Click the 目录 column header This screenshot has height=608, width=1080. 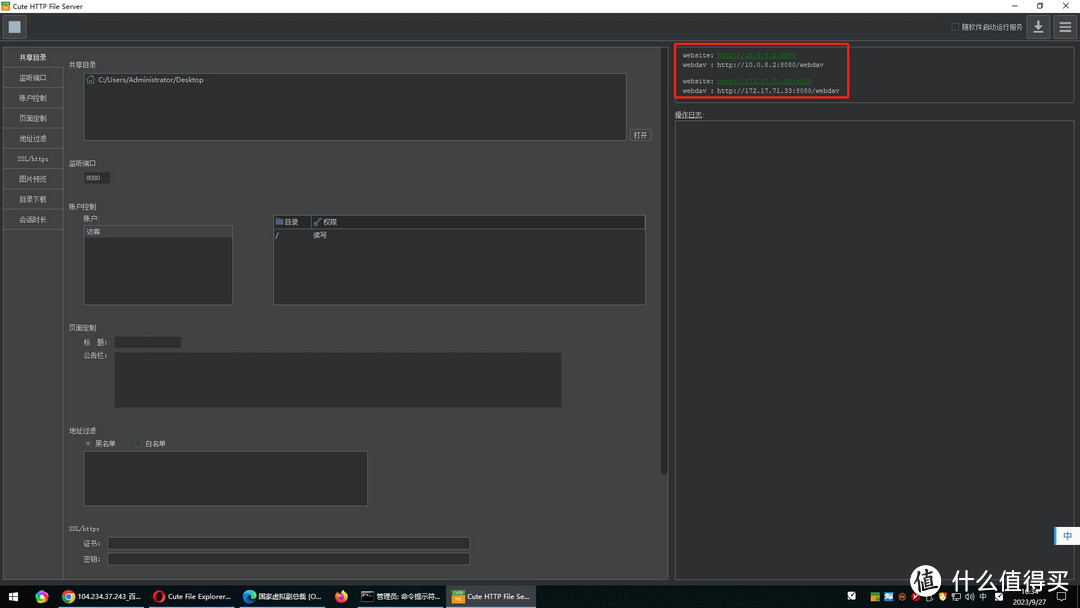(292, 222)
